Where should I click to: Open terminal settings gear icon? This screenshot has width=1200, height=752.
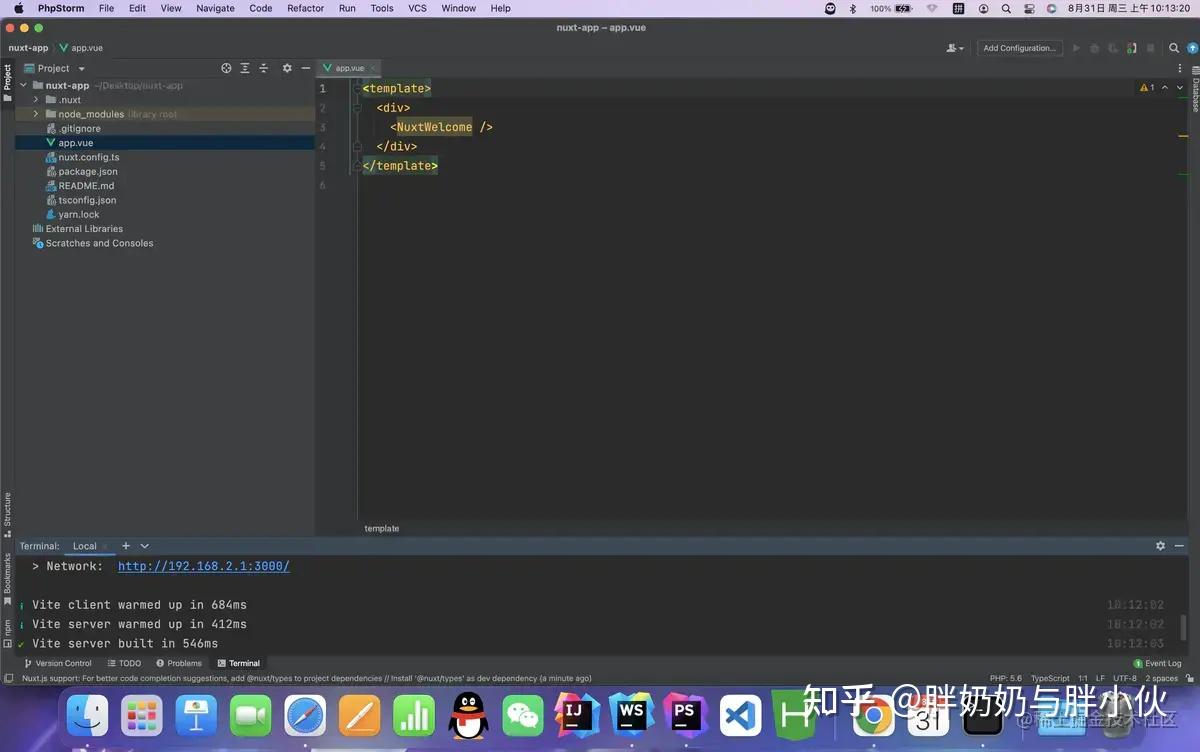[1160, 546]
